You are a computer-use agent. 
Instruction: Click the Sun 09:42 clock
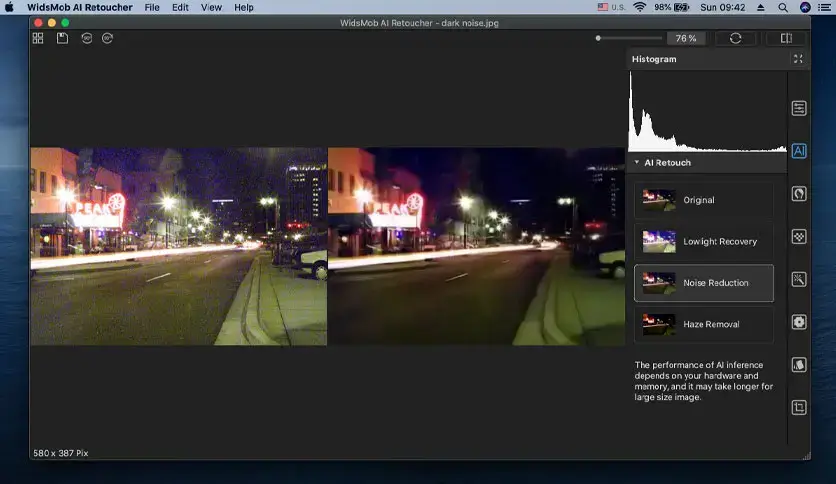(x=722, y=7)
